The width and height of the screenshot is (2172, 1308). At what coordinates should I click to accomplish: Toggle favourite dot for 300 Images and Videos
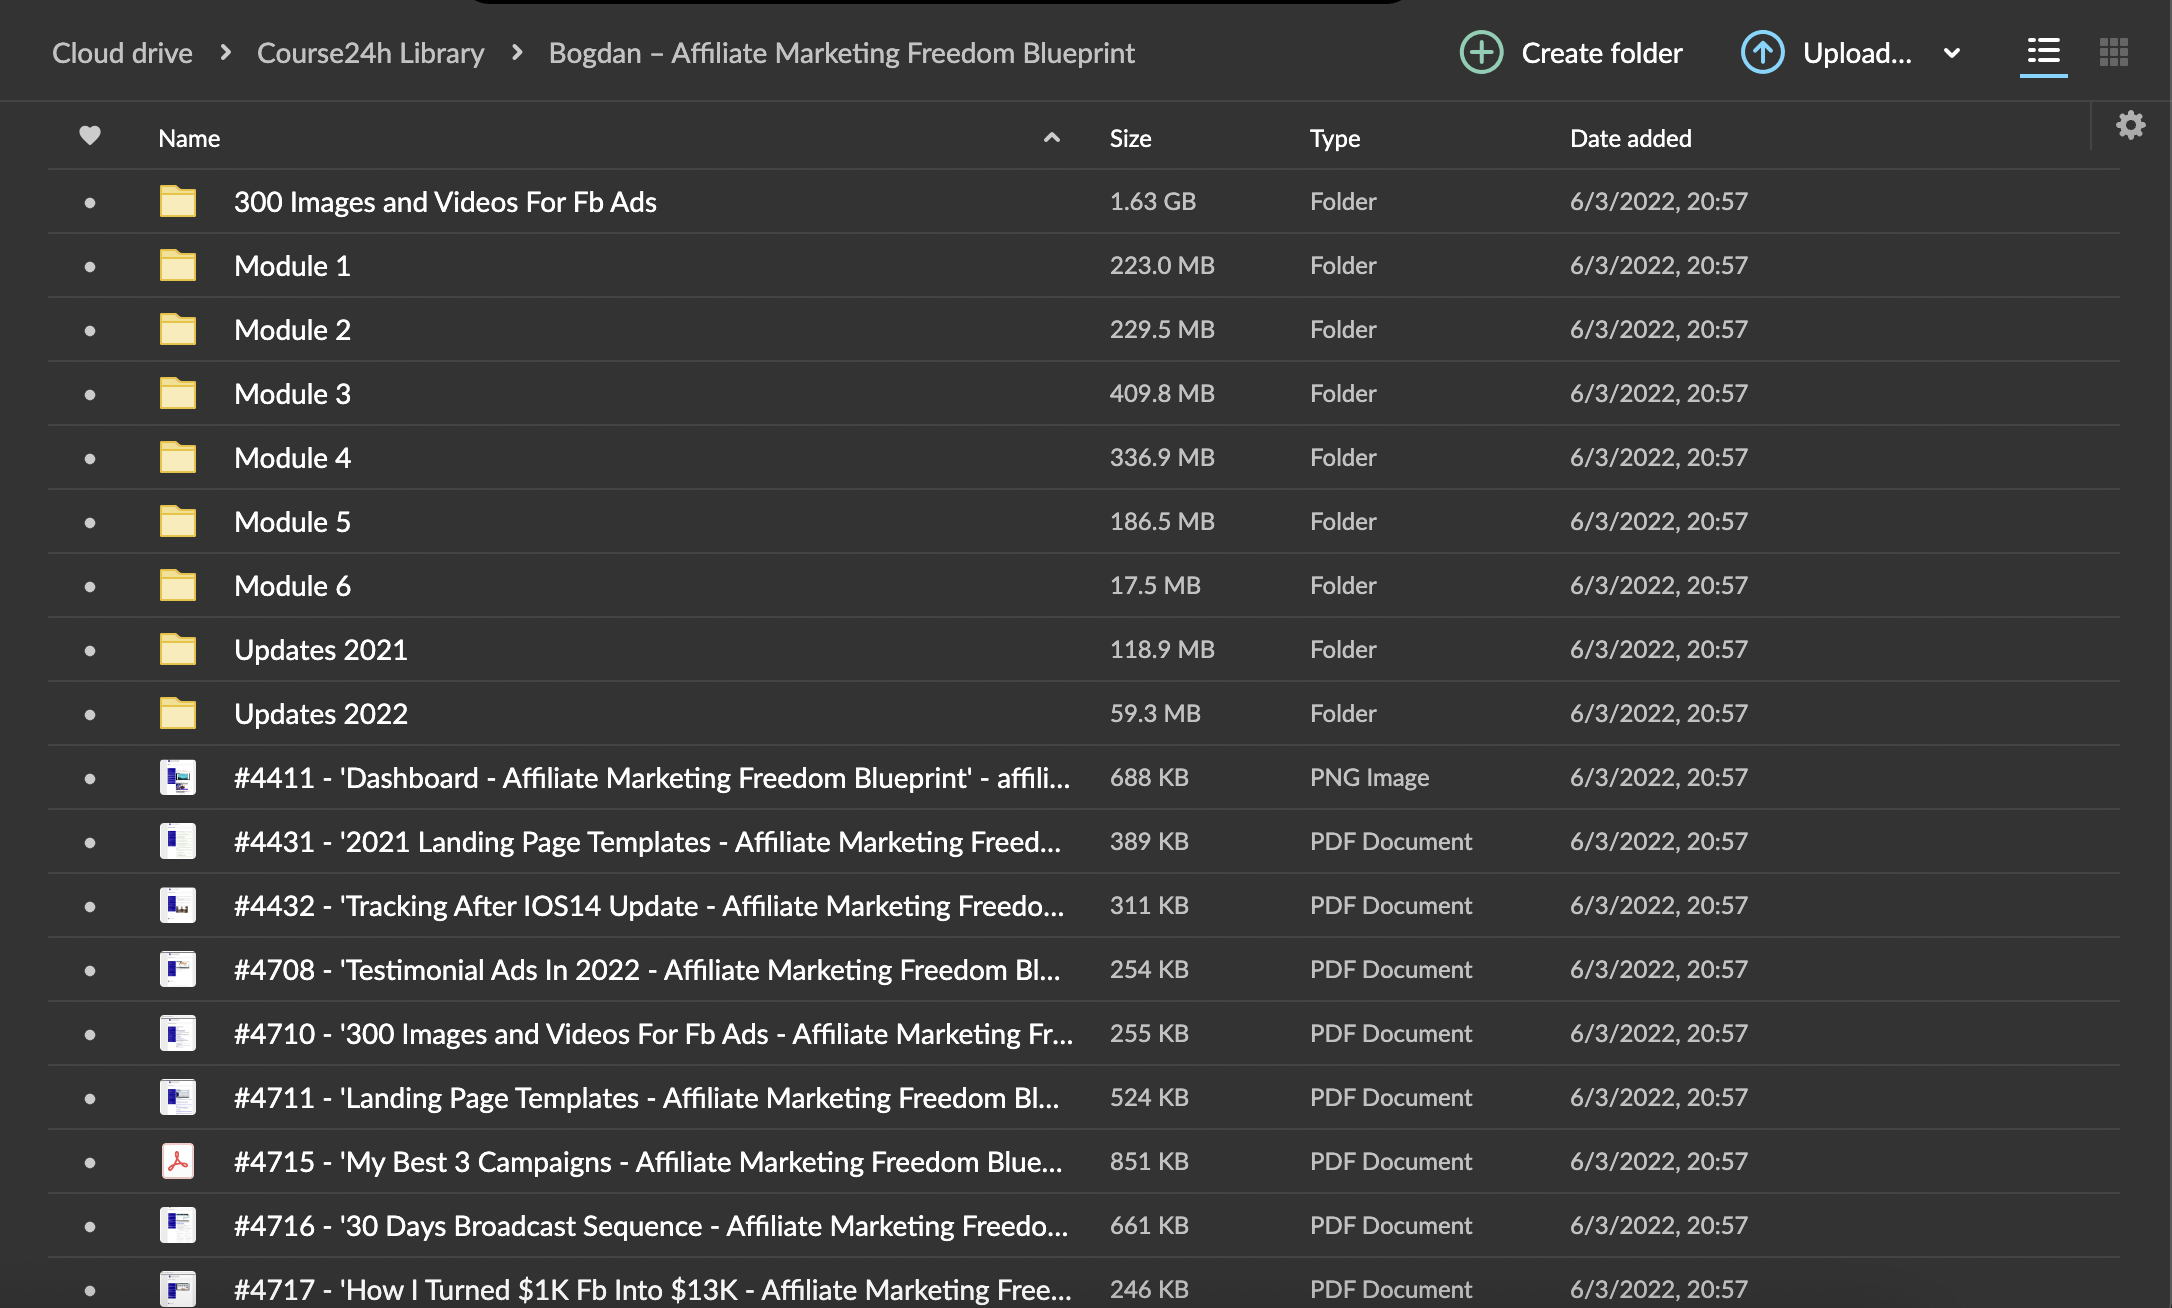pyautogui.click(x=90, y=203)
